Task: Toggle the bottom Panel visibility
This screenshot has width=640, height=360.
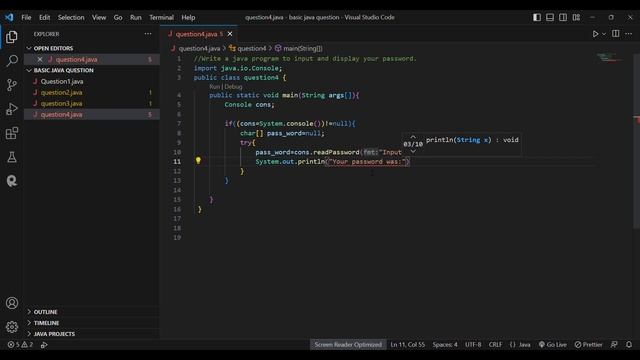Action: click(x=550, y=17)
